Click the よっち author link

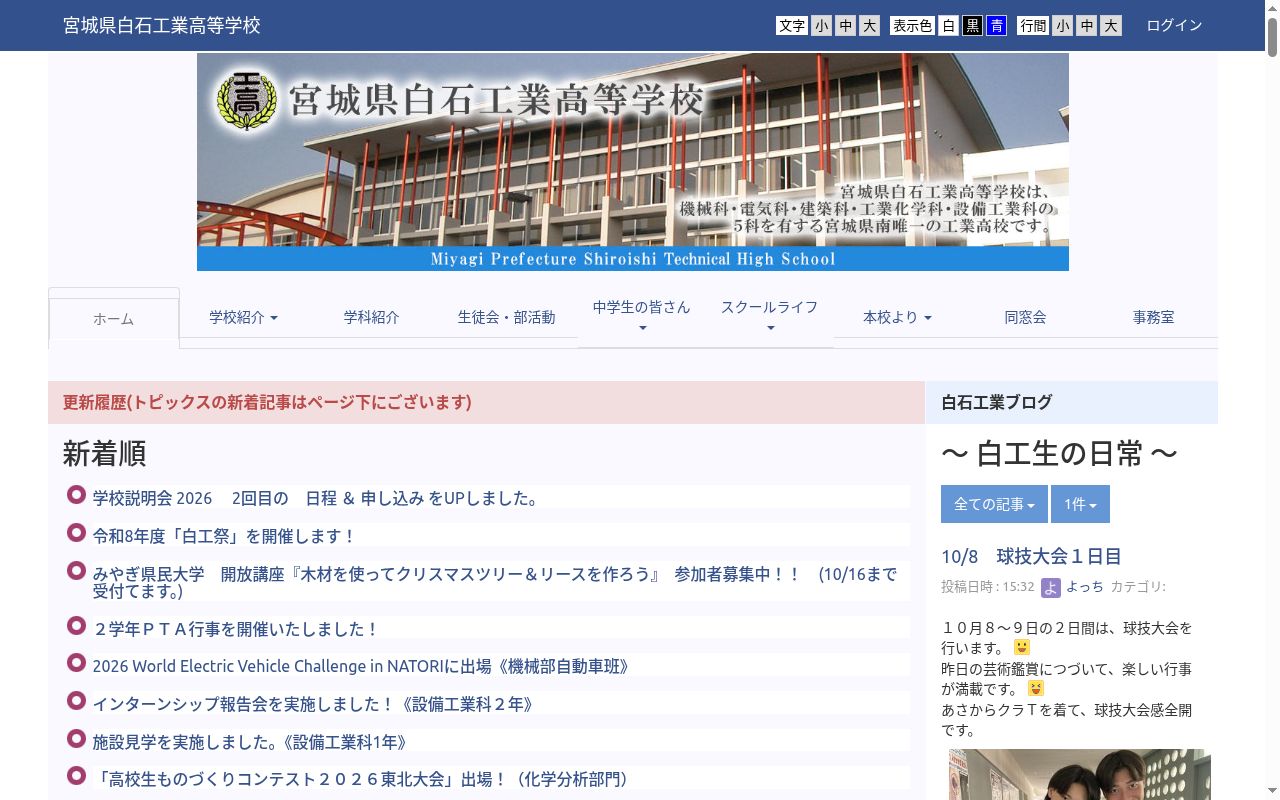1085,587
